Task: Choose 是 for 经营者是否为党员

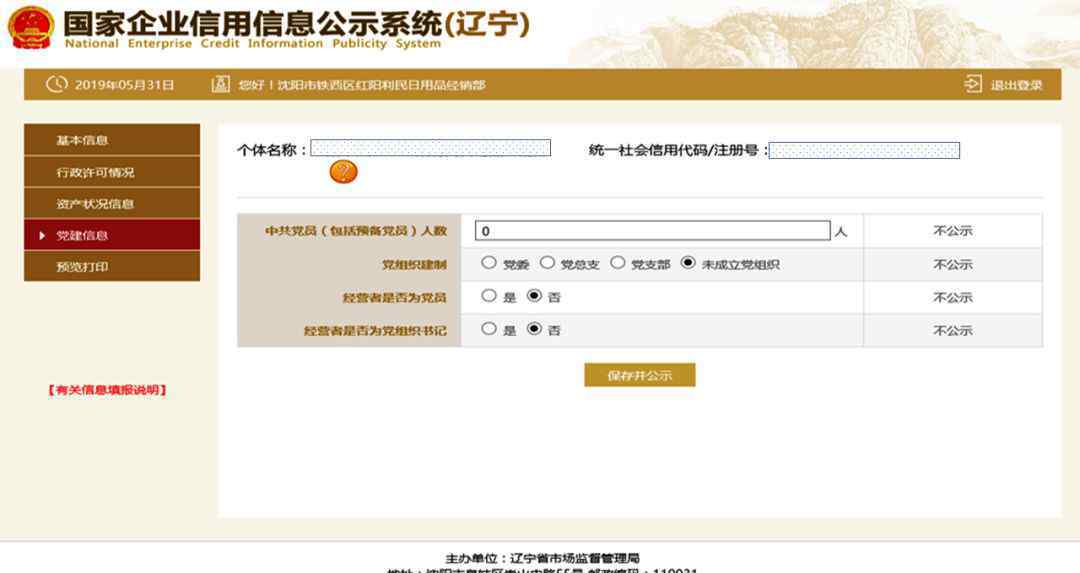Action: (x=488, y=295)
